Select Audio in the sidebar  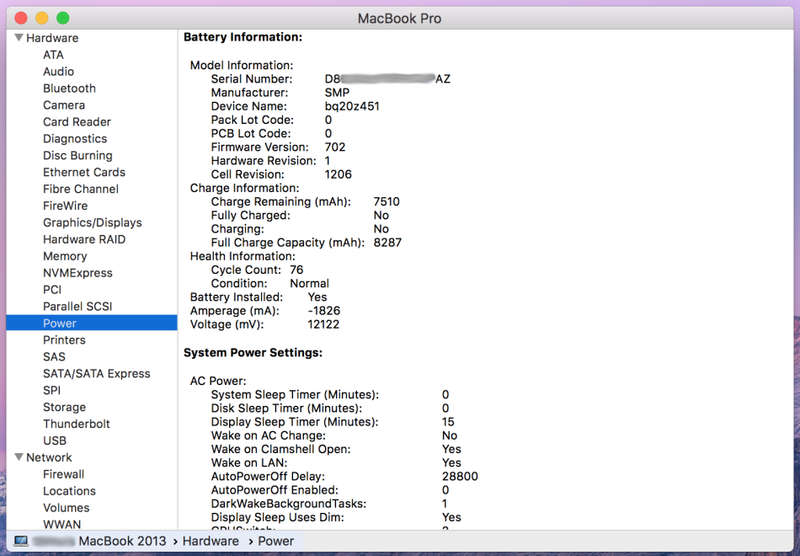tap(58, 71)
